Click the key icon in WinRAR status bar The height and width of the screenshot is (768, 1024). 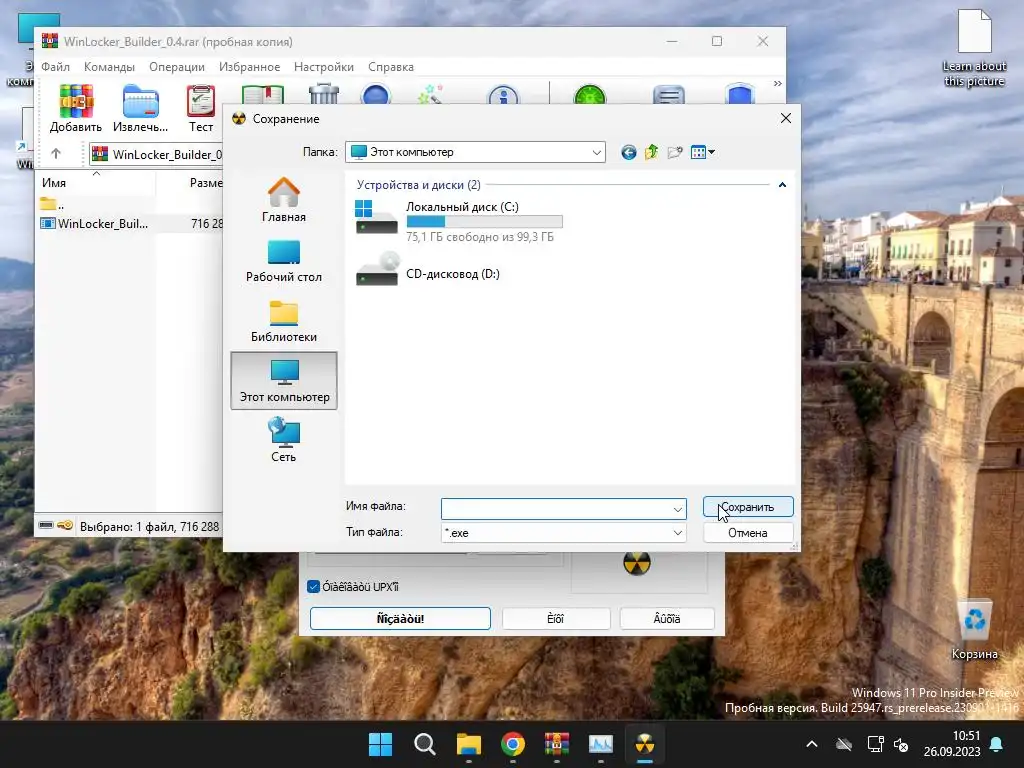65,525
